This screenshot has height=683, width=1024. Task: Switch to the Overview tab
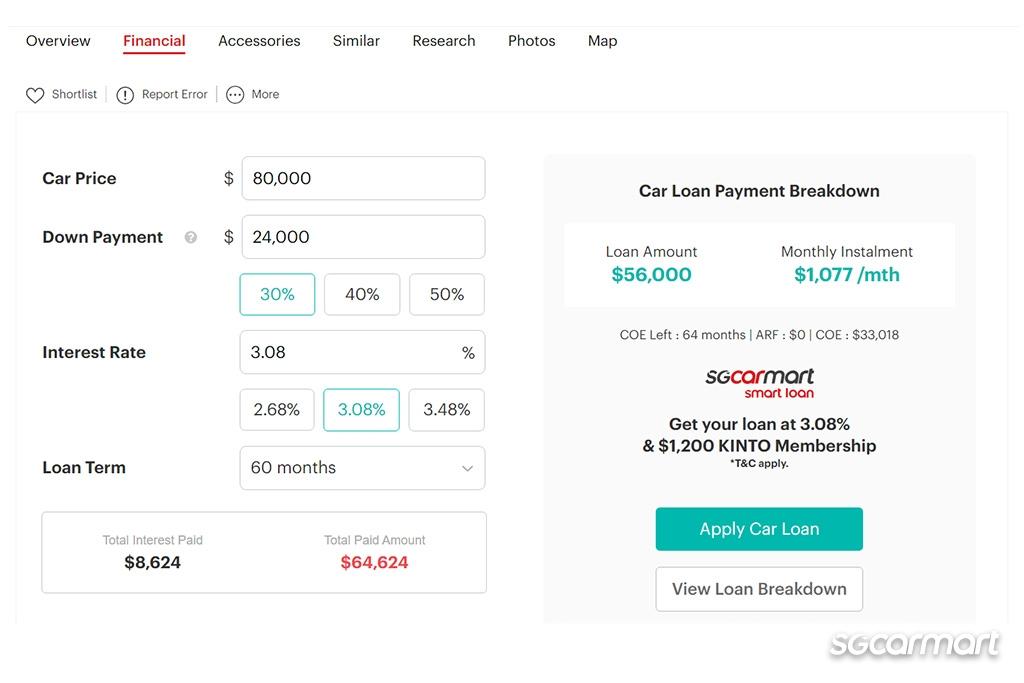point(58,40)
